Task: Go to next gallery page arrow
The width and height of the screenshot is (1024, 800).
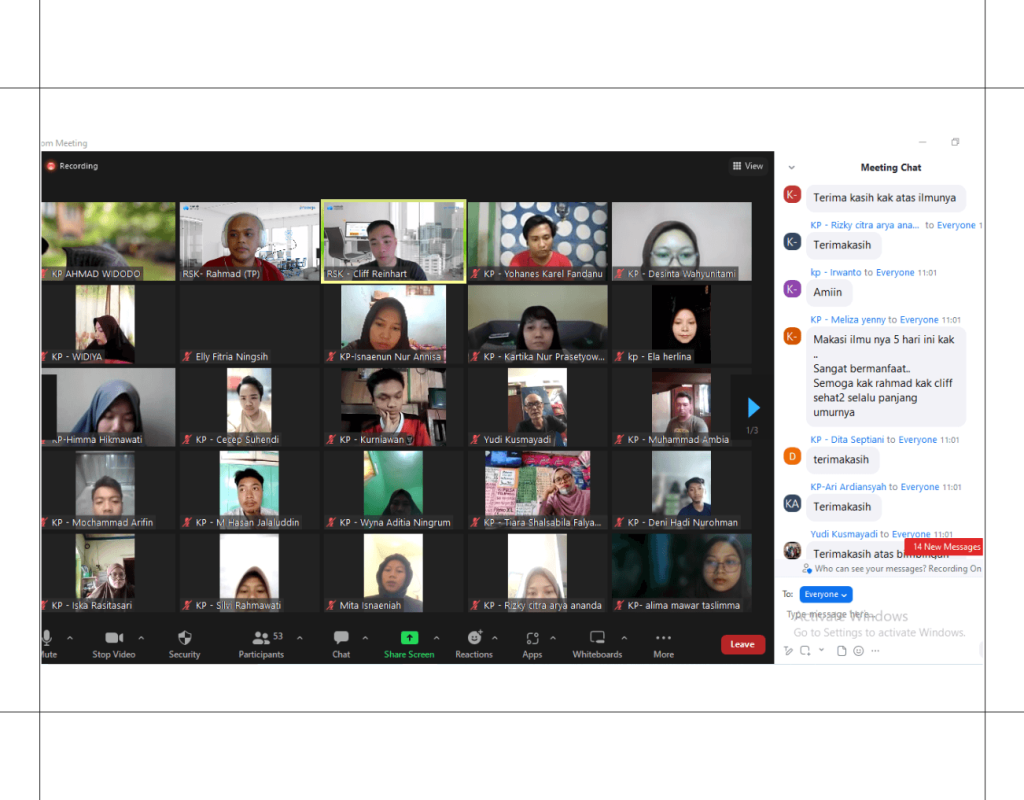Action: [754, 407]
